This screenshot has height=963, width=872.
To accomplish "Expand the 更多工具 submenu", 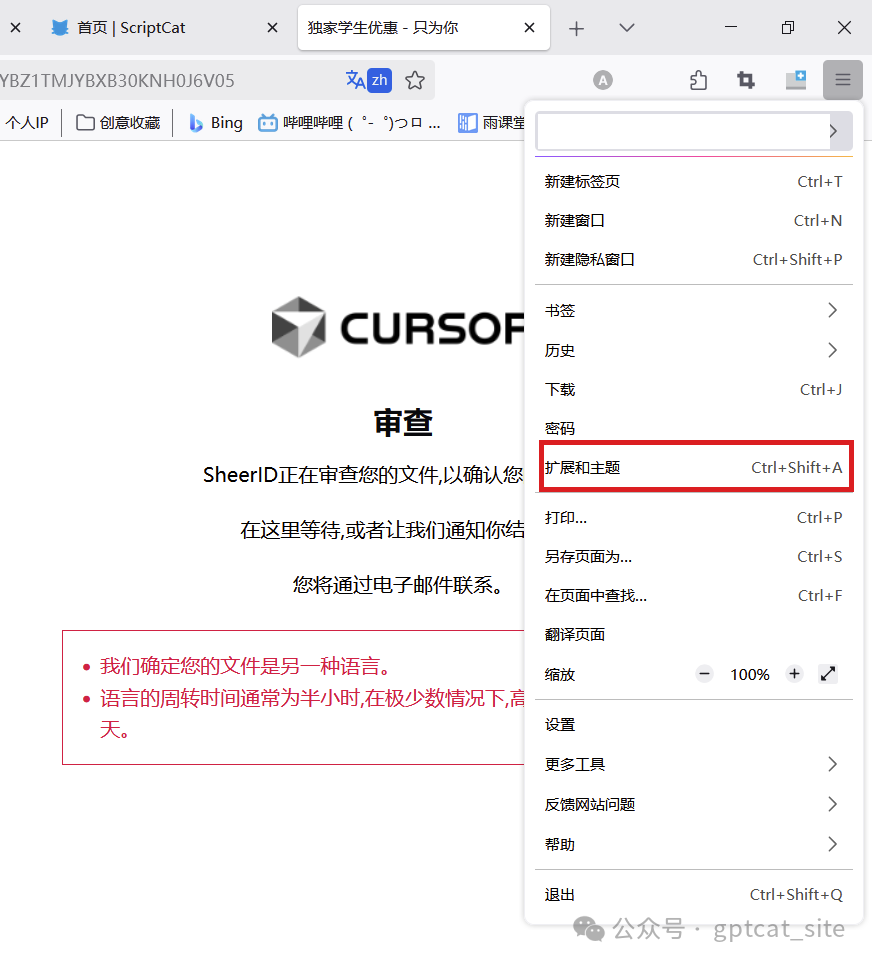I will coord(694,765).
